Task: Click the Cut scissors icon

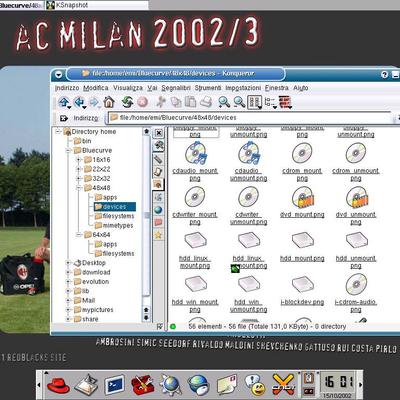Action: pyautogui.click(x=161, y=102)
